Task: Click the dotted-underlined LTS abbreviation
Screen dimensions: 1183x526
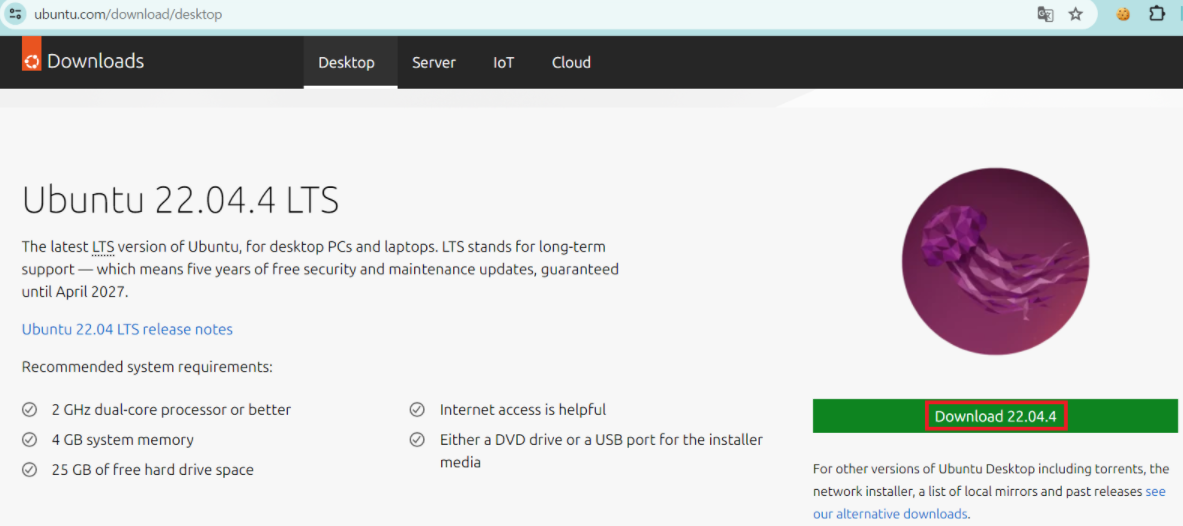Action: [x=103, y=247]
